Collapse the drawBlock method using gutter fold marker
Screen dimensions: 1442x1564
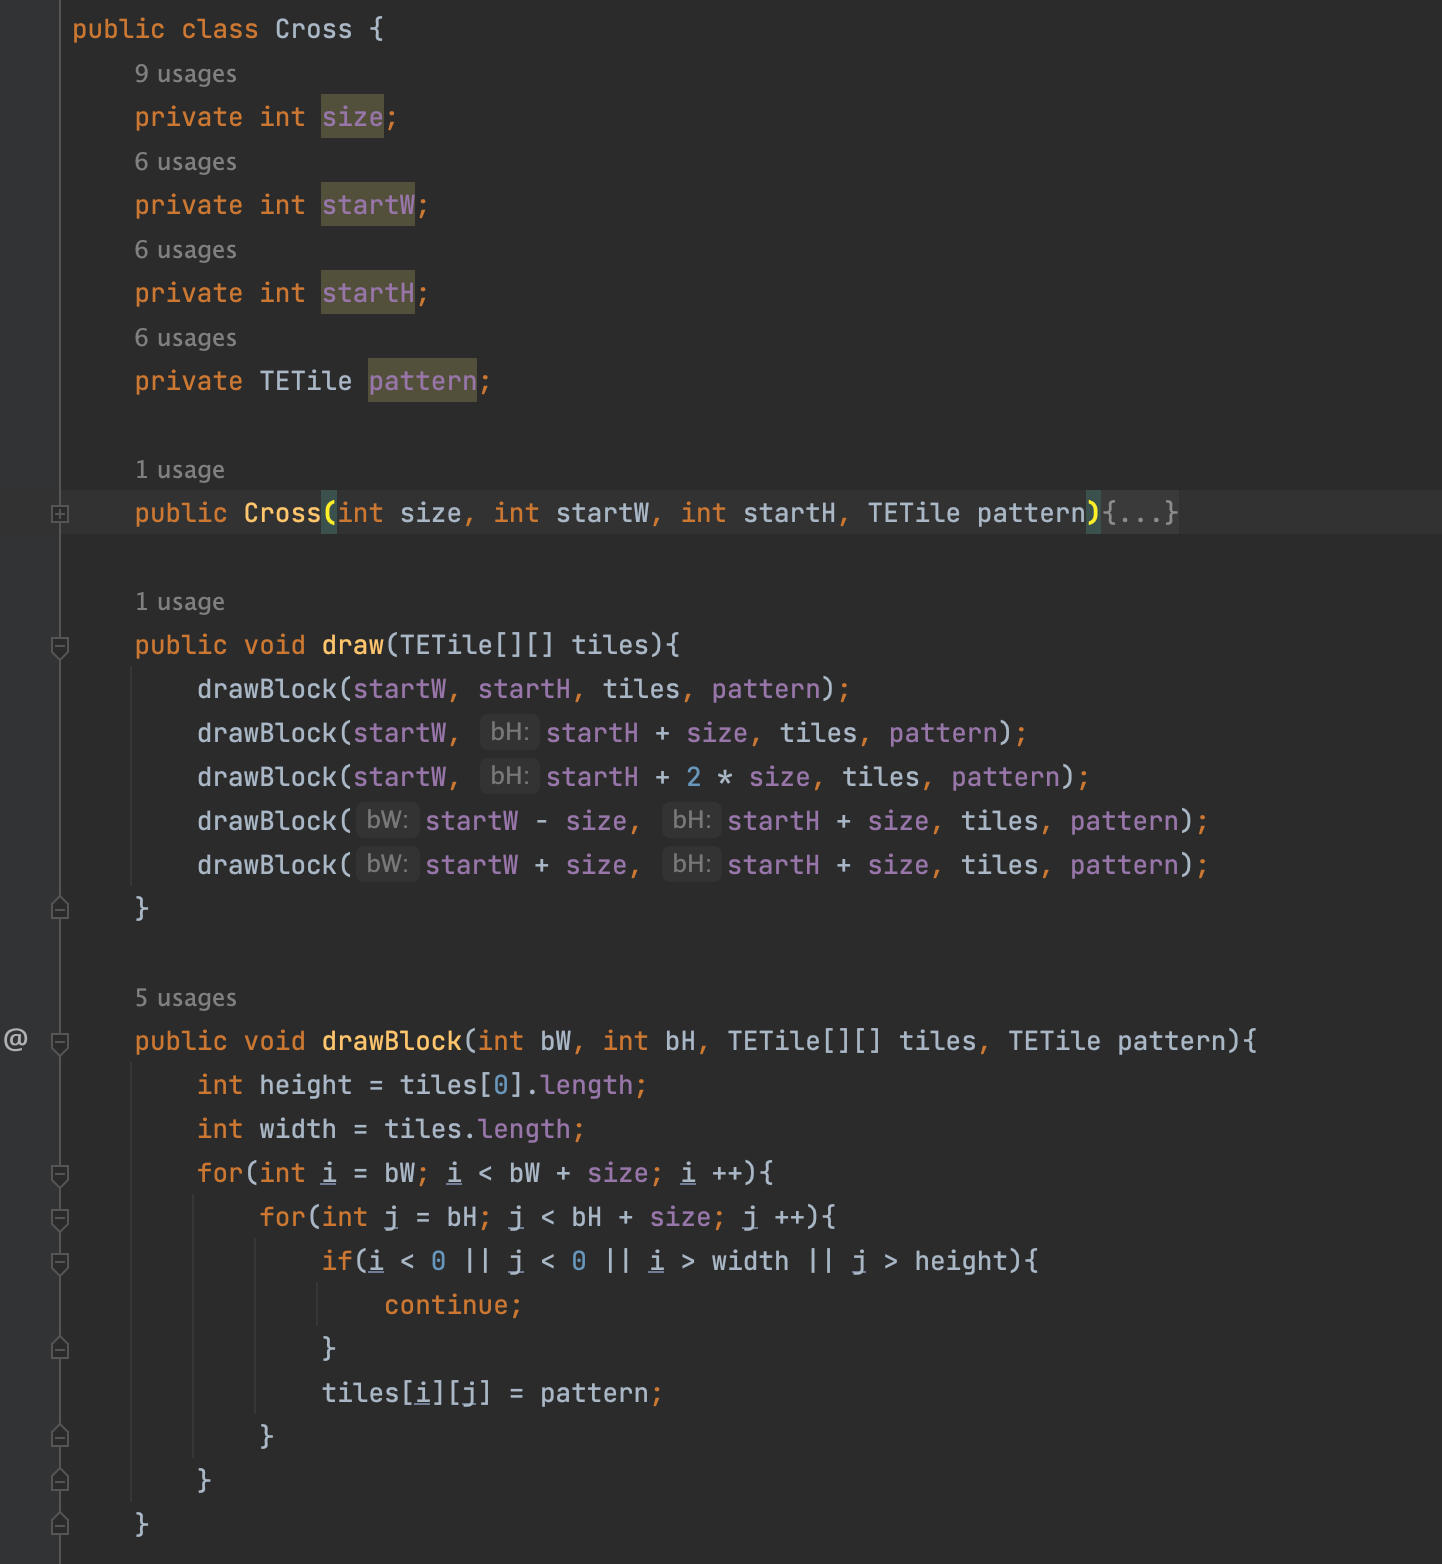[x=60, y=1043]
